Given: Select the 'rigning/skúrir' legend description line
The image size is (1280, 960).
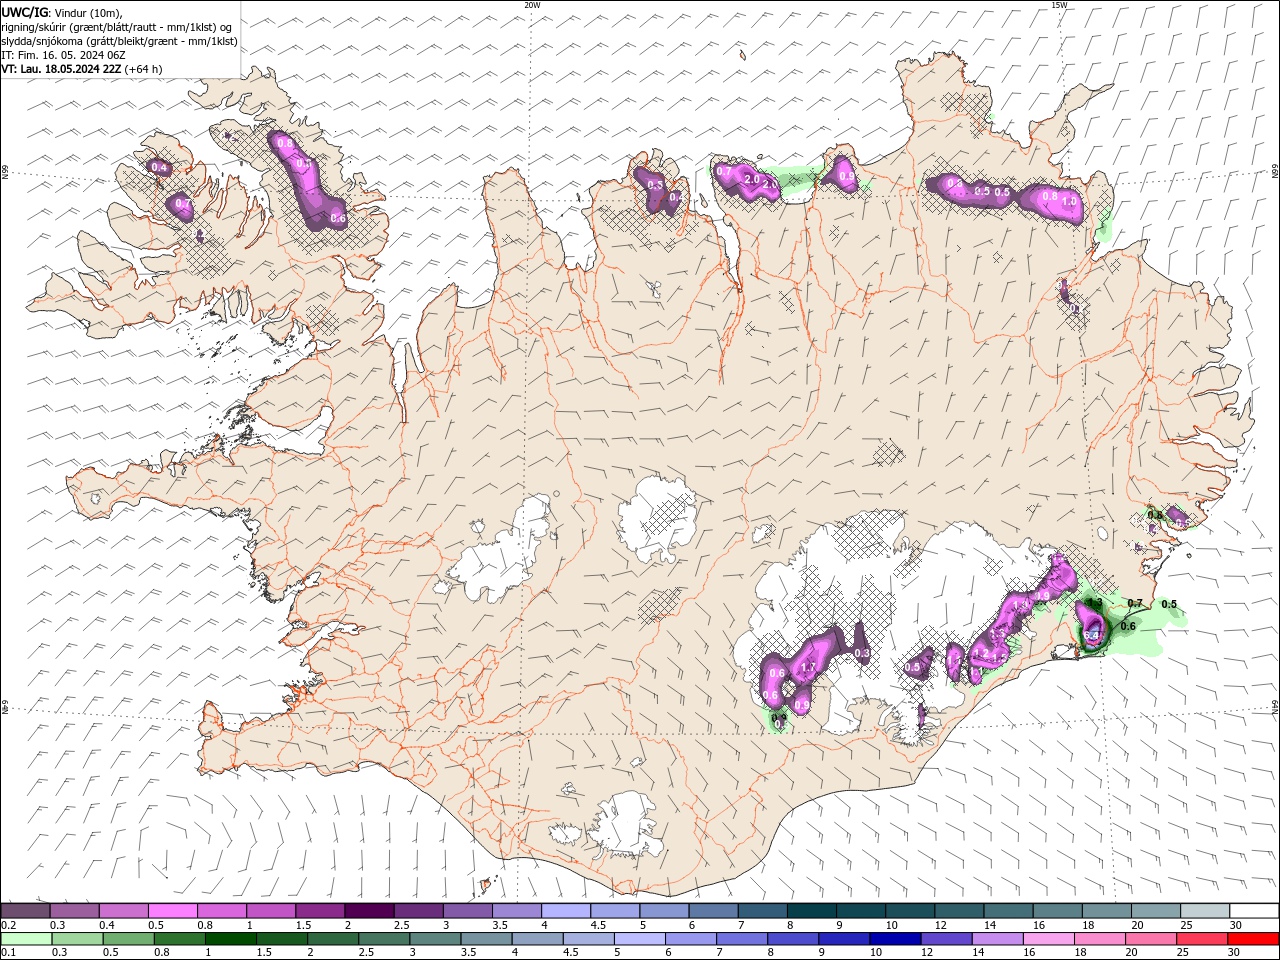Looking at the screenshot, I should pos(117,26).
